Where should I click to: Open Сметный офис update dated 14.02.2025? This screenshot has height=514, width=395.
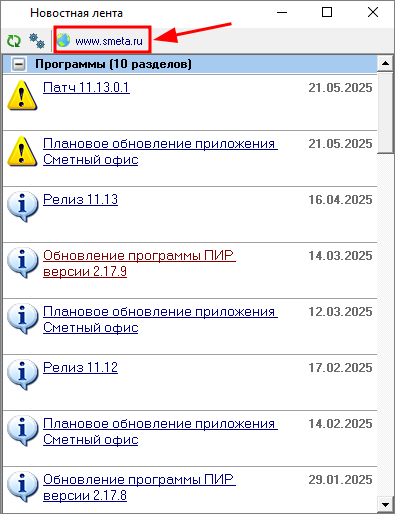160,432
